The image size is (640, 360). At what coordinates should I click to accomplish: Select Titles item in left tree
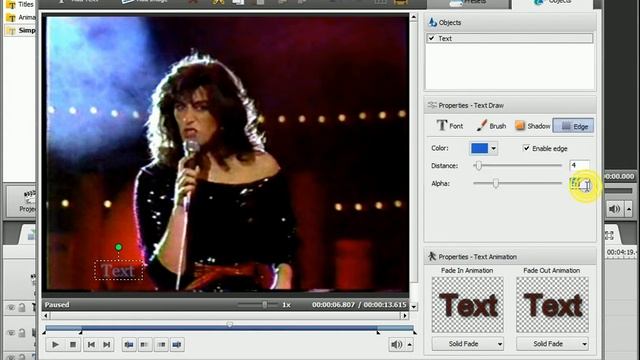(21, 4)
